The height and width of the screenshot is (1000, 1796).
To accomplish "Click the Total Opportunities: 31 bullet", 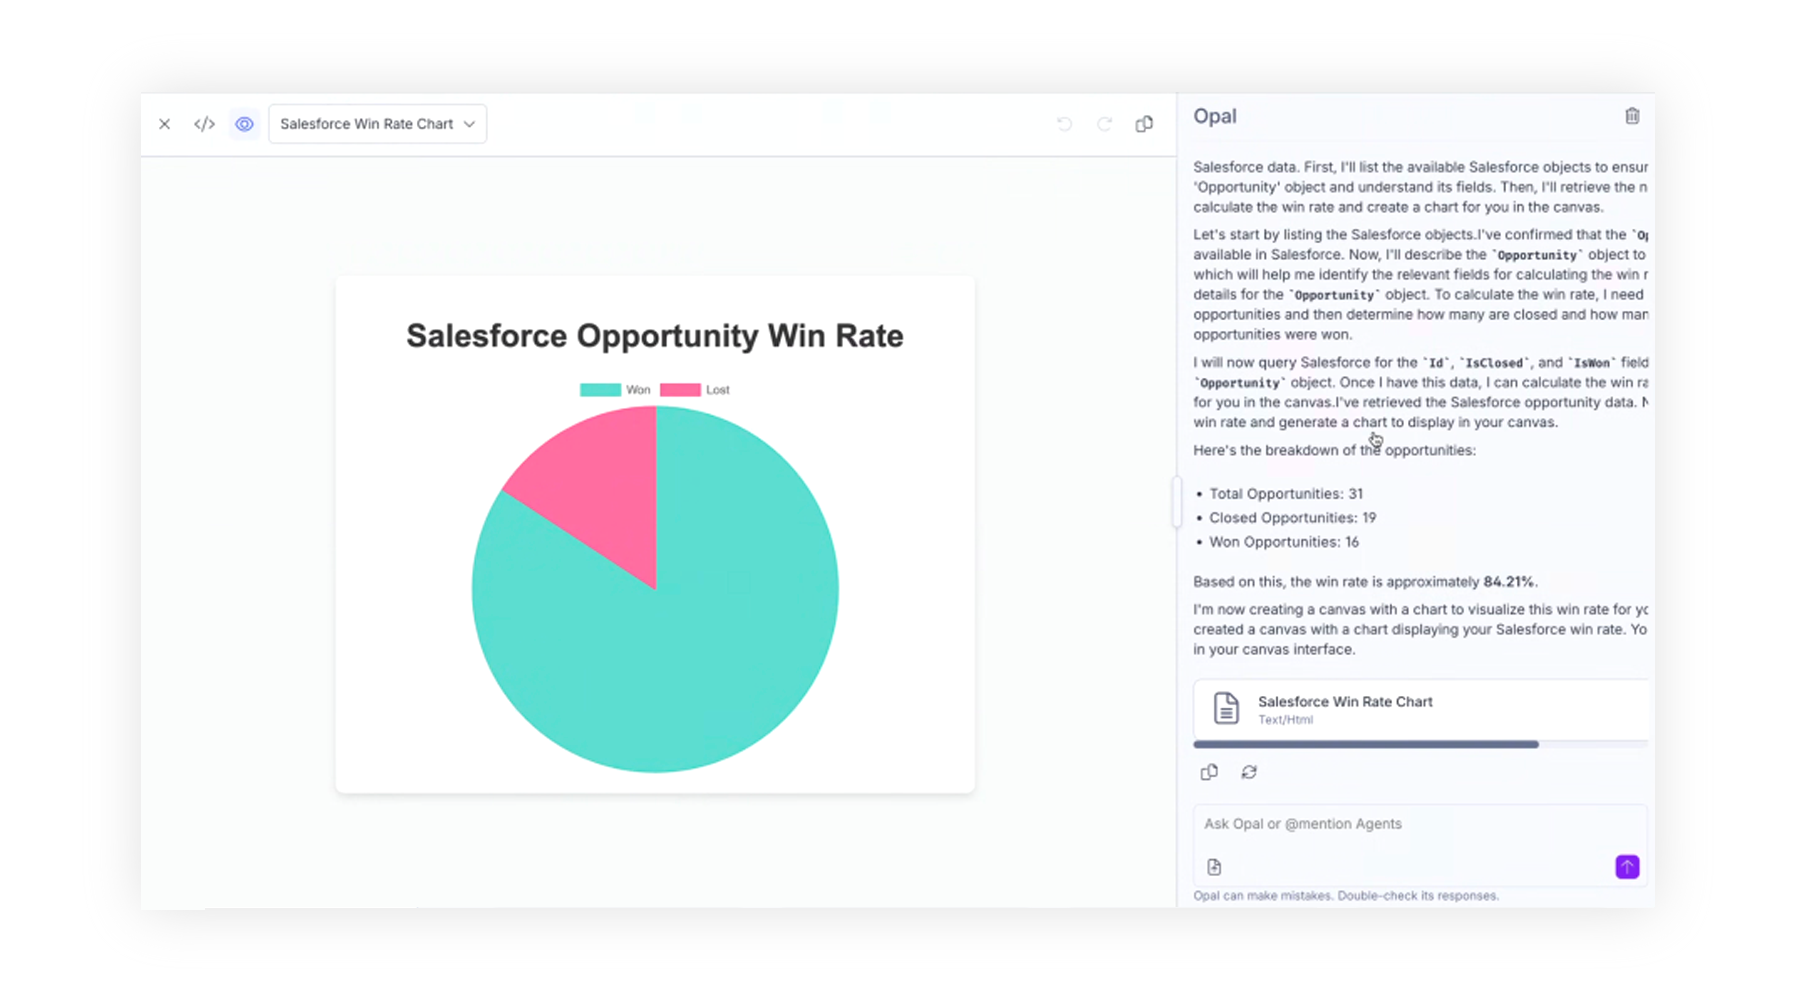I will 1286,494.
